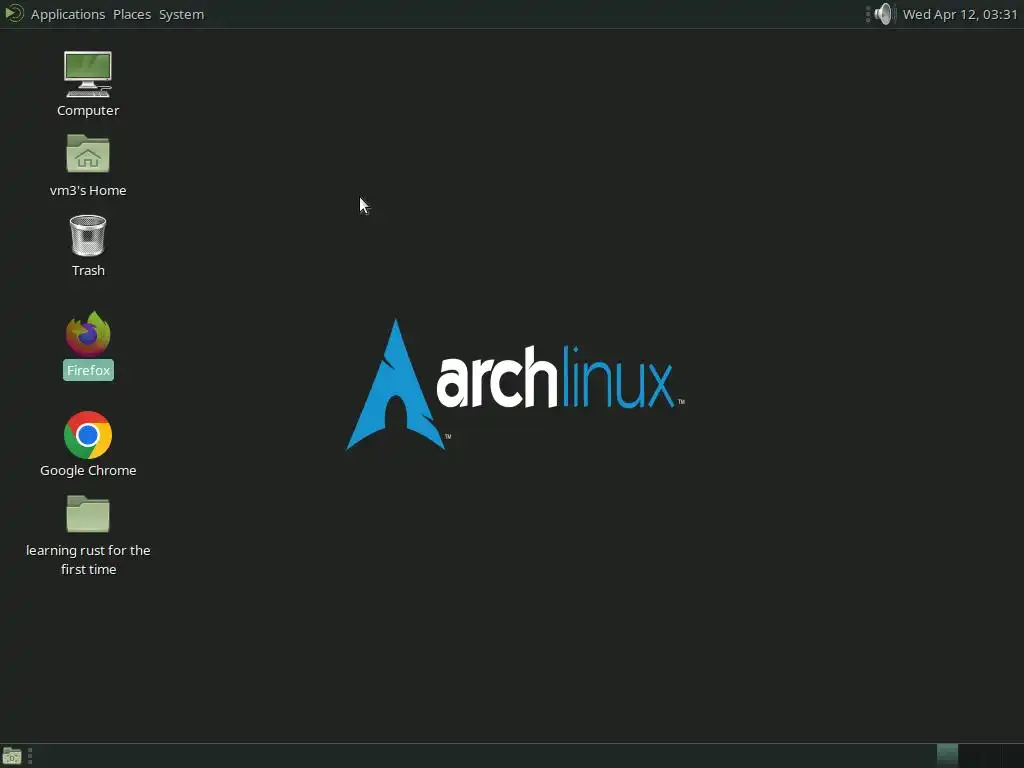Screen dimensions: 1024x768
Task: Open the Places menu
Action: (x=132, y=14)
